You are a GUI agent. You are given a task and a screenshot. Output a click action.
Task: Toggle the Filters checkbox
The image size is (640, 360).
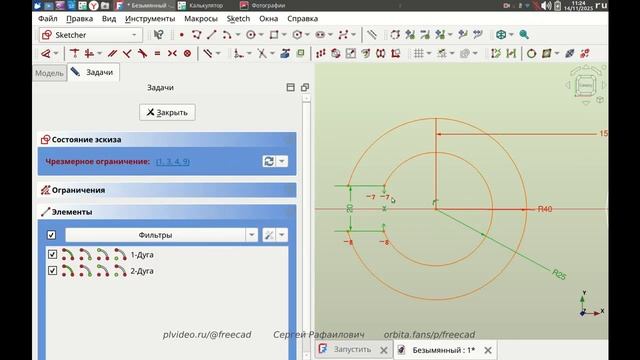click(51, 235)
